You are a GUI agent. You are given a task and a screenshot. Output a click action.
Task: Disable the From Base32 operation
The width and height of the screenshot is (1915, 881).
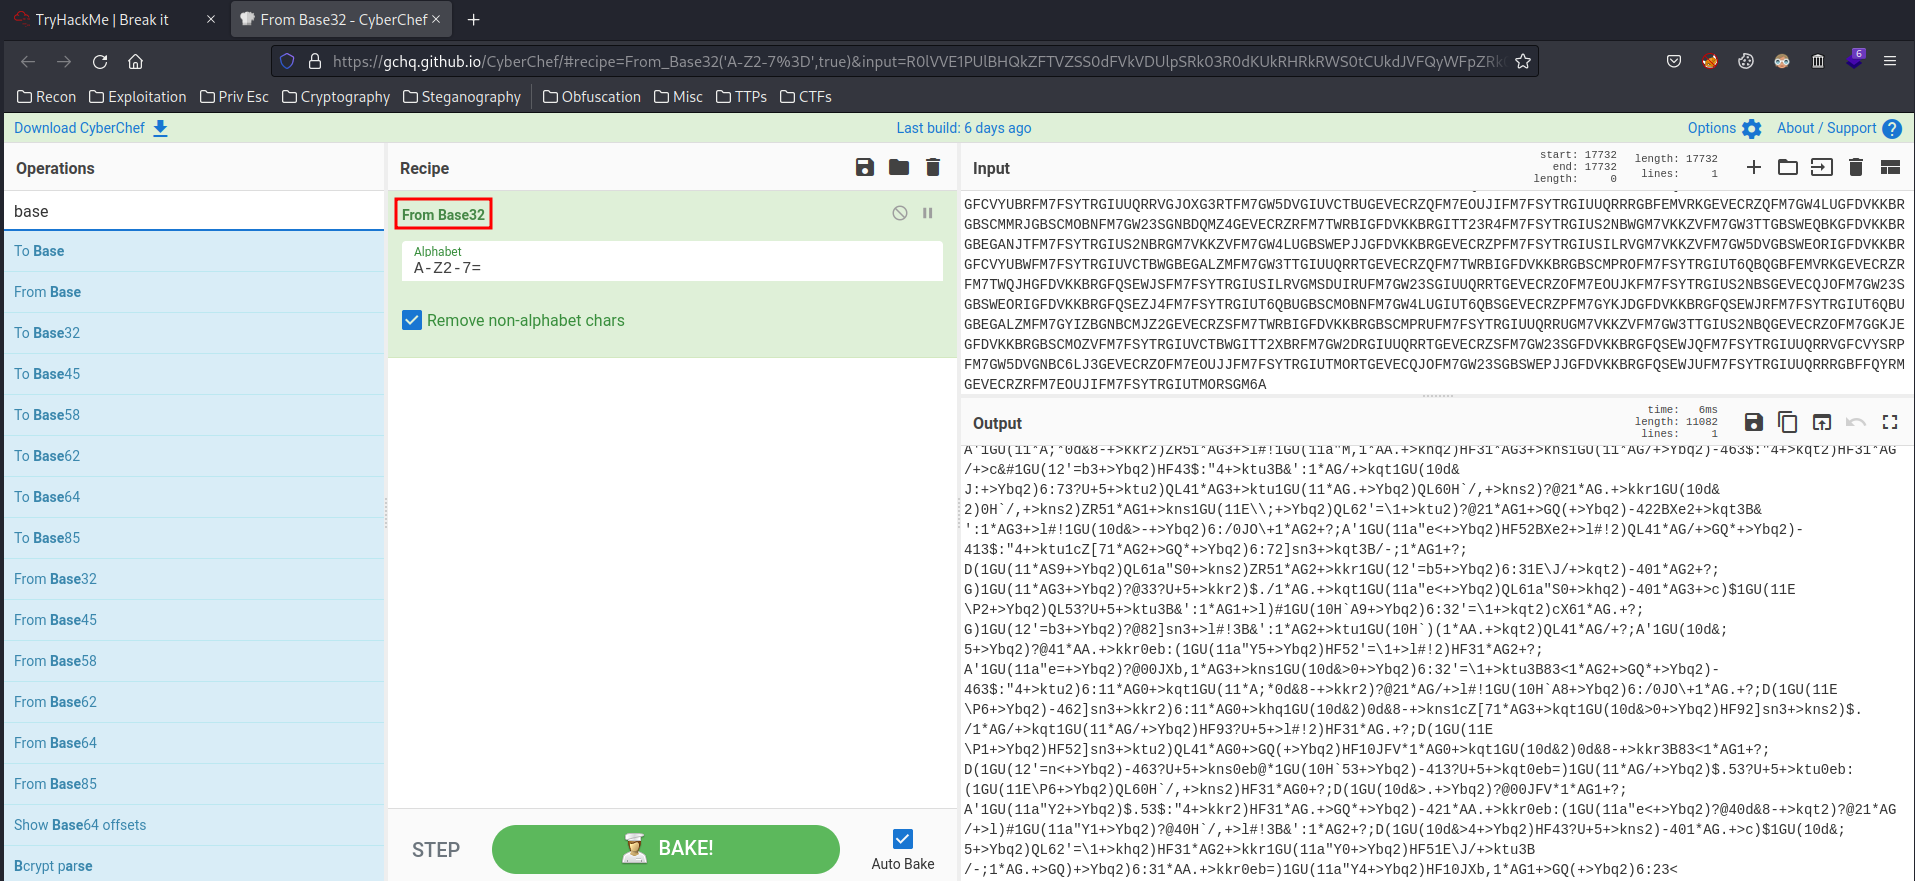900,213
